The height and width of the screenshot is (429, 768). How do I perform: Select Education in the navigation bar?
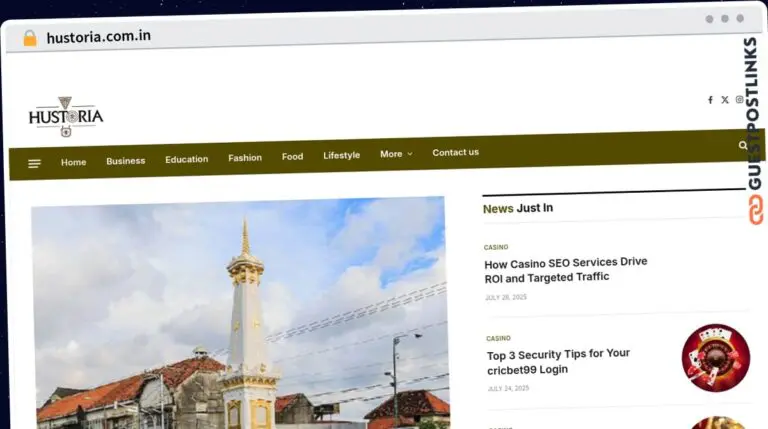click(187, 159)
